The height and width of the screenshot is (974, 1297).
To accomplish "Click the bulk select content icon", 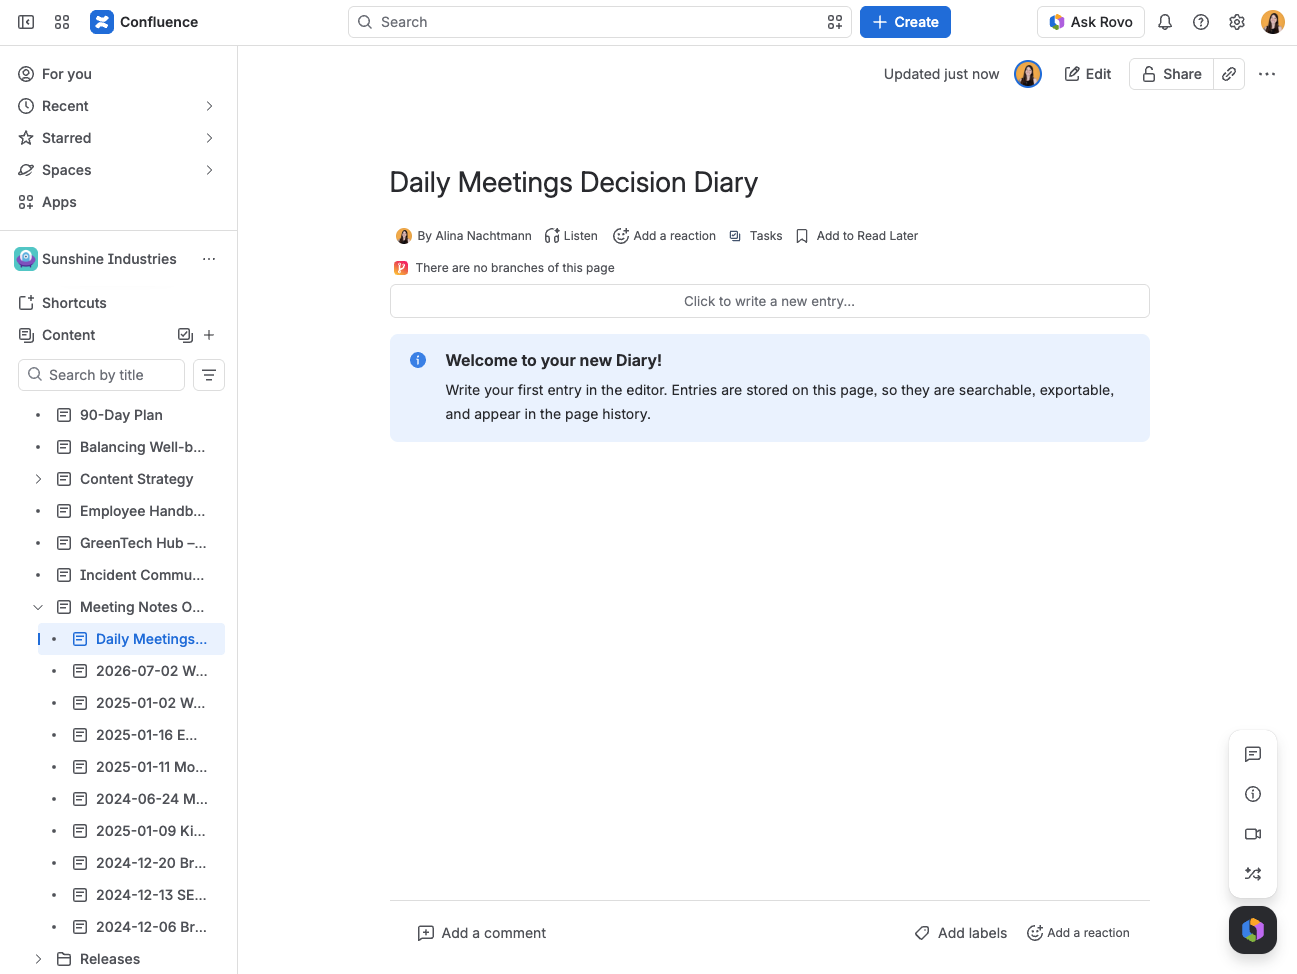I will pos(185,335).
